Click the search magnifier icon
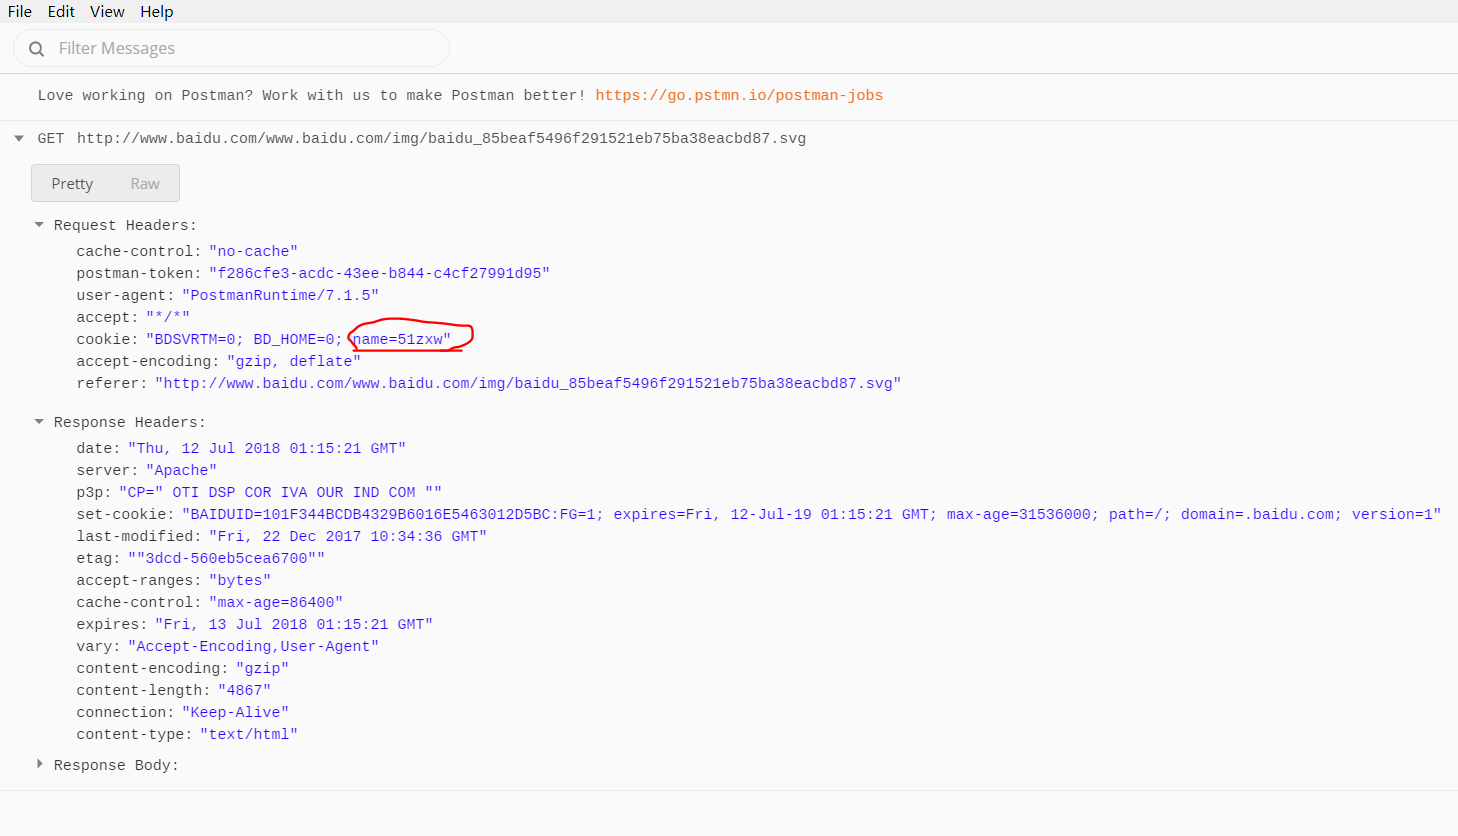The width and height of the screenshot is (1458, 836). click(36, 47)
